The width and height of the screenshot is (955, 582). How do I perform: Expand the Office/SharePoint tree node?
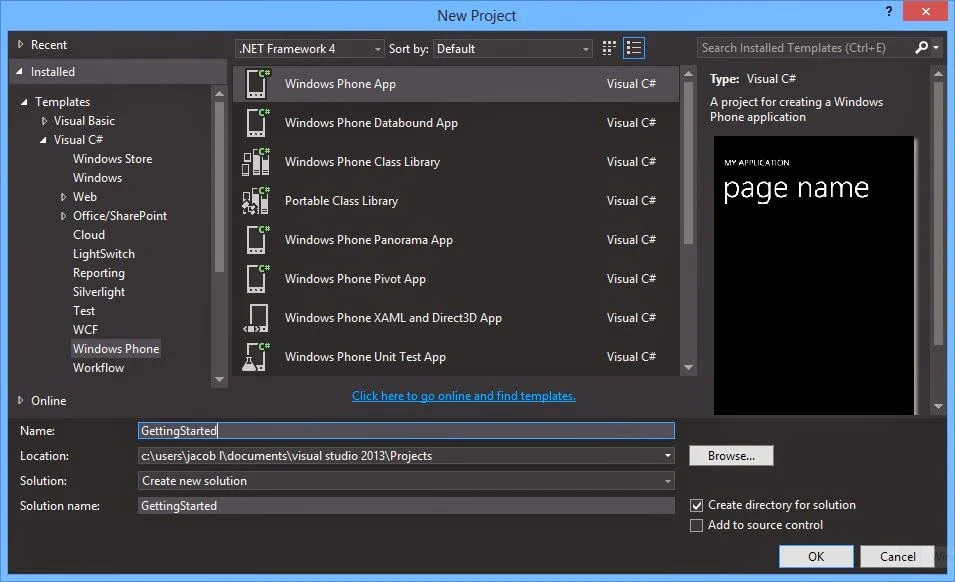point(63,216)
